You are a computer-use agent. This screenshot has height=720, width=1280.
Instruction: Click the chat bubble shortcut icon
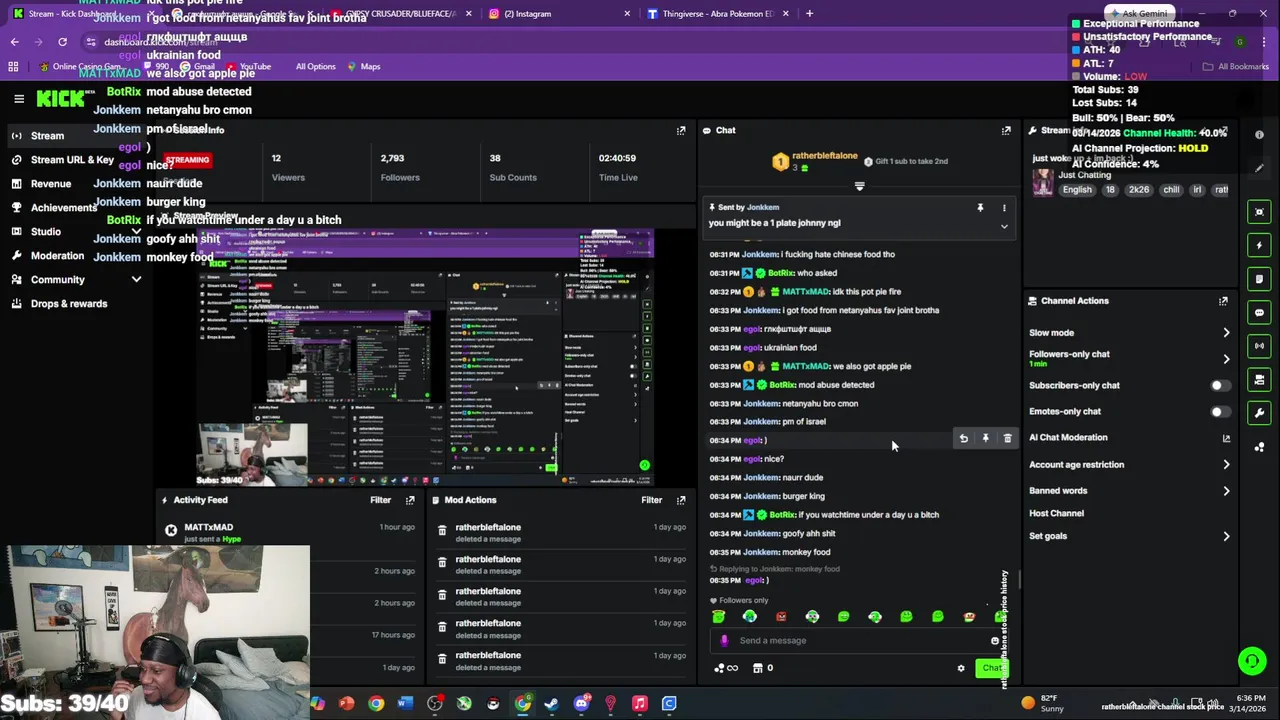pyautogui.click(x=1259, y=312)
